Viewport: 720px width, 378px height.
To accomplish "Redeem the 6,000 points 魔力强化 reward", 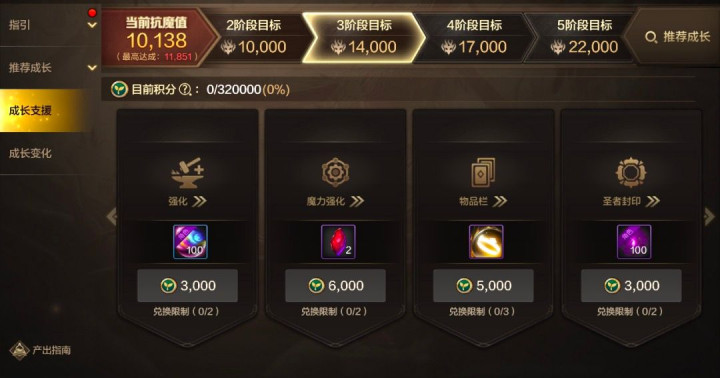I will pyautogui.click(x=336, y=286).
